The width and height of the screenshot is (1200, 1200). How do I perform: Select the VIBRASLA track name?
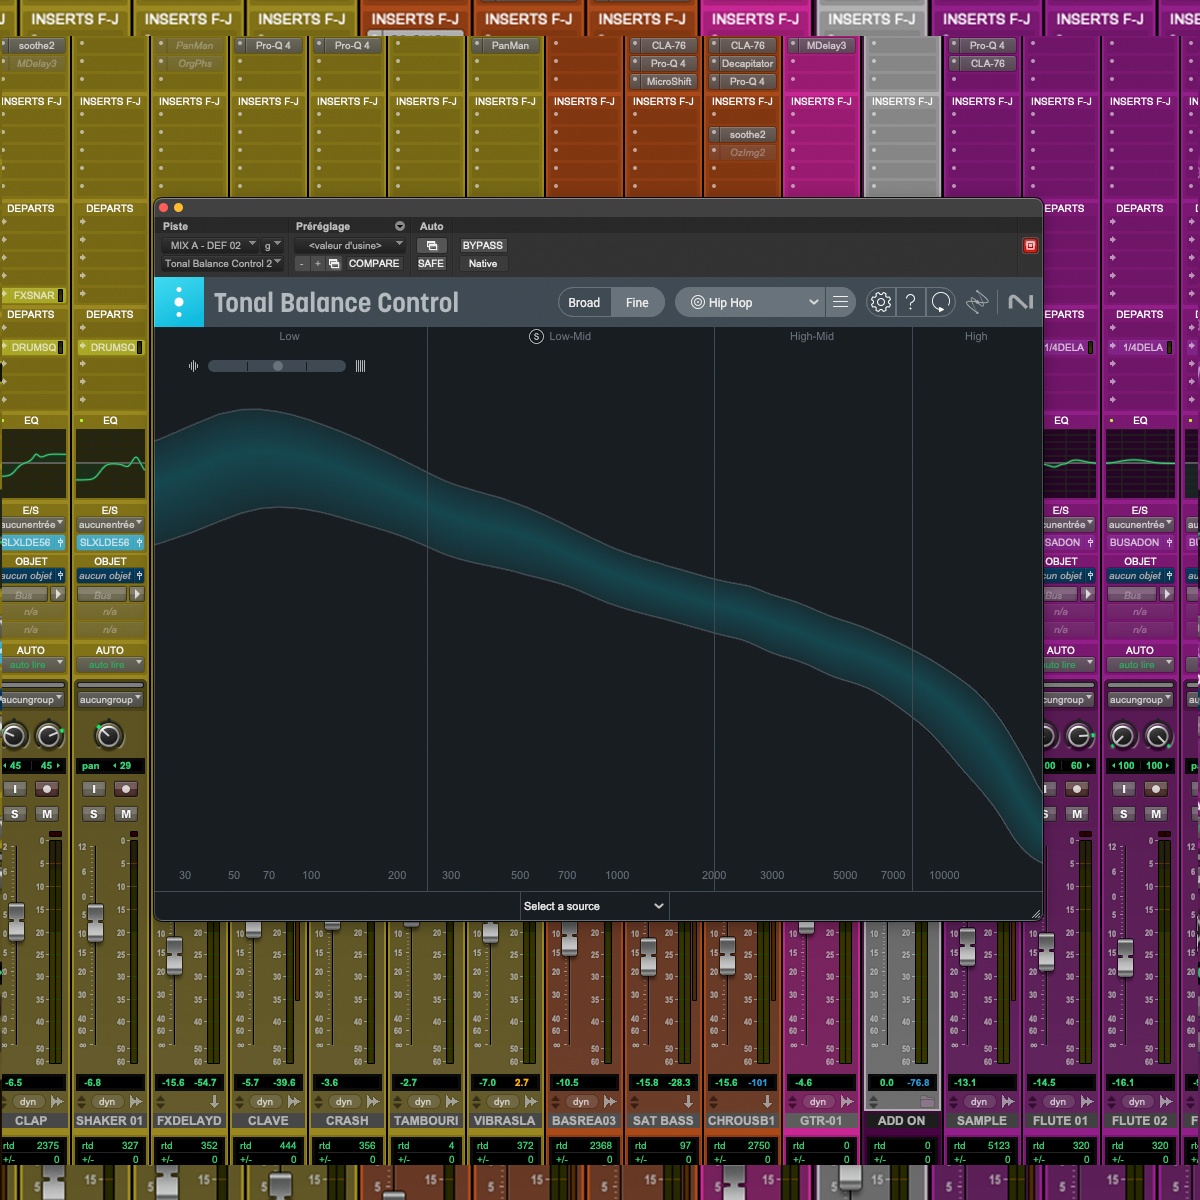[x=504, y=1121]
